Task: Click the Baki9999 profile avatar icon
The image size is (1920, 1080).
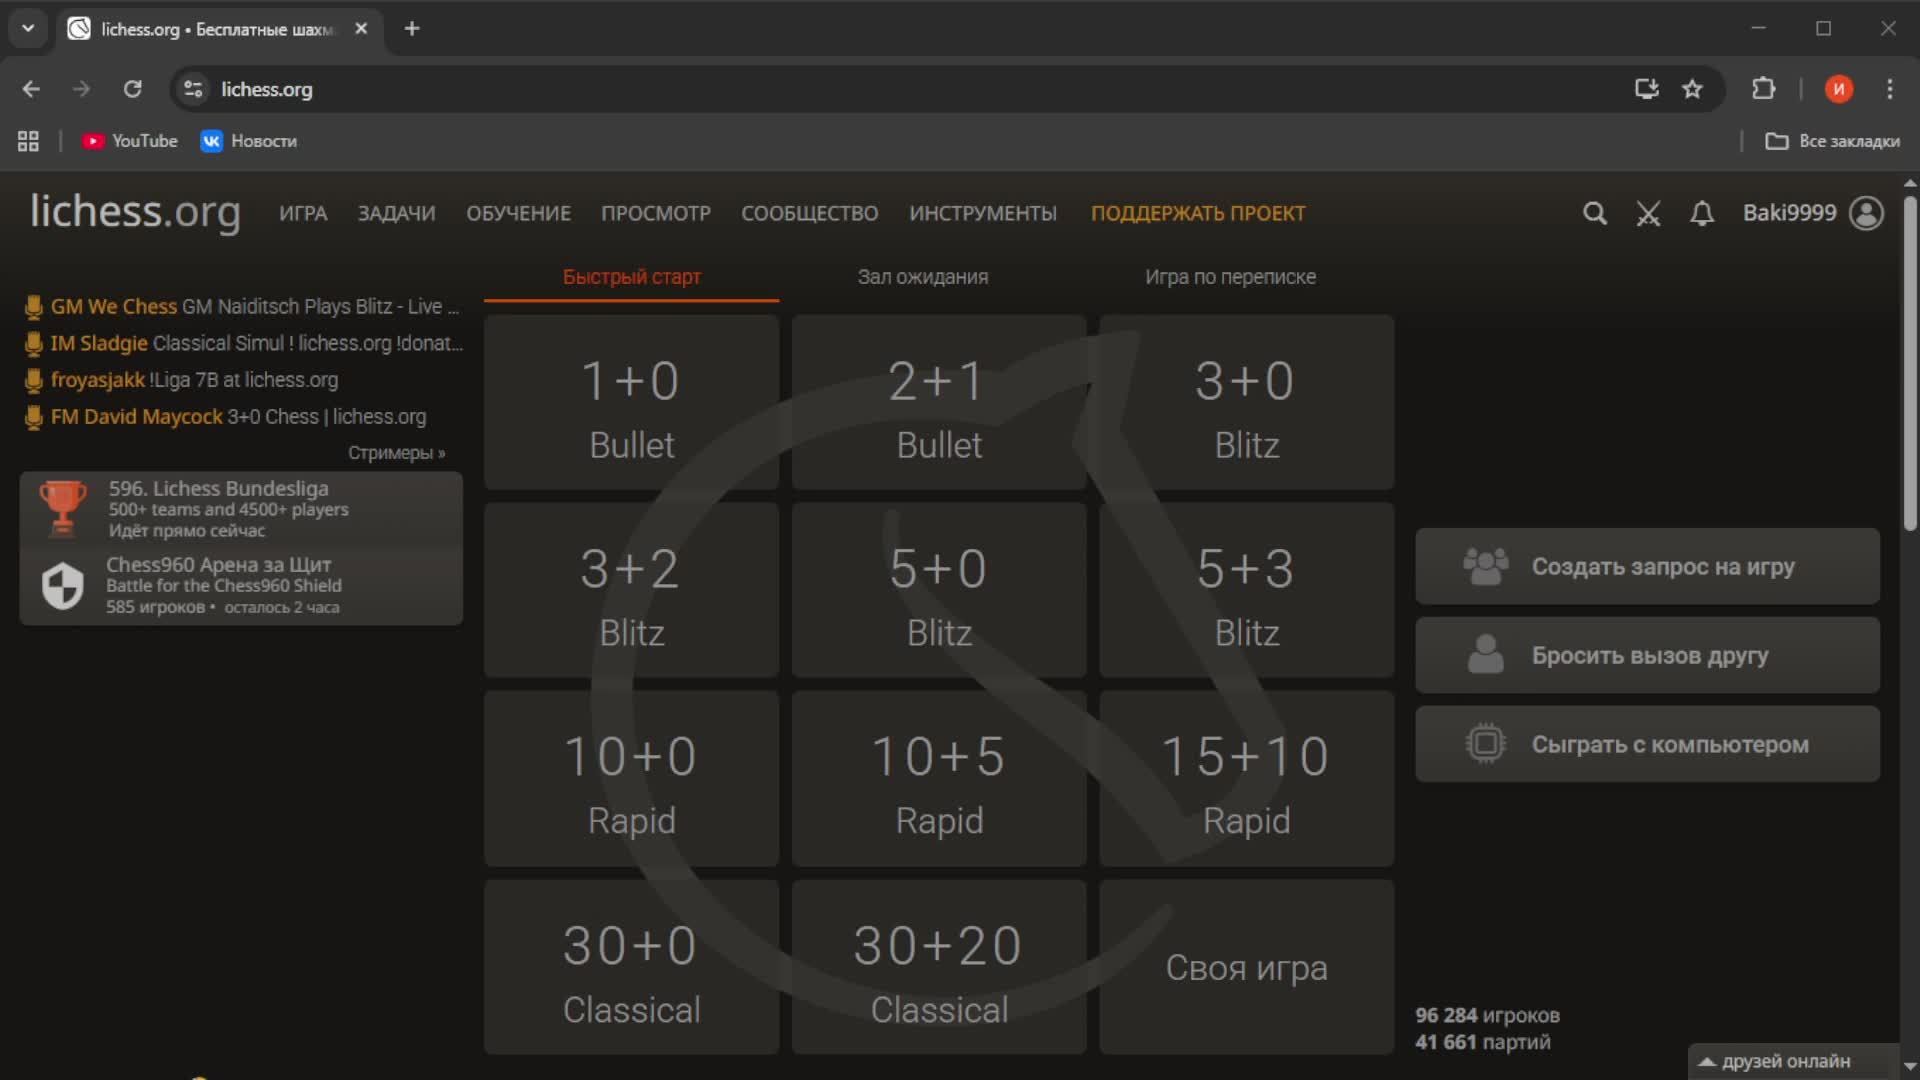Action: pos(1866,213)
